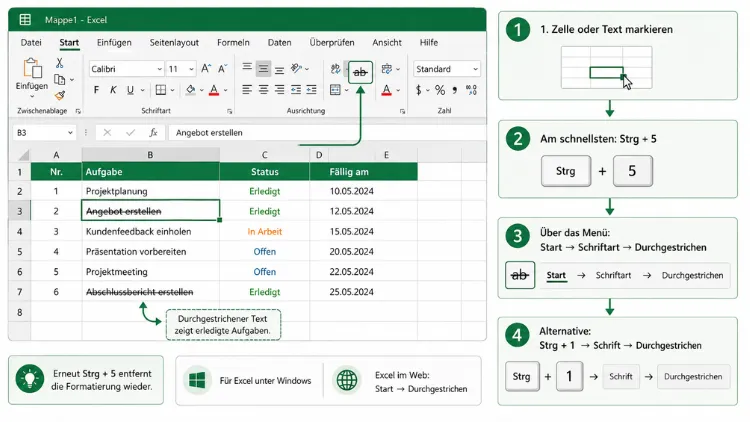750x422 pixels.
Task: Click the increase indent icon
Action: 311,89
